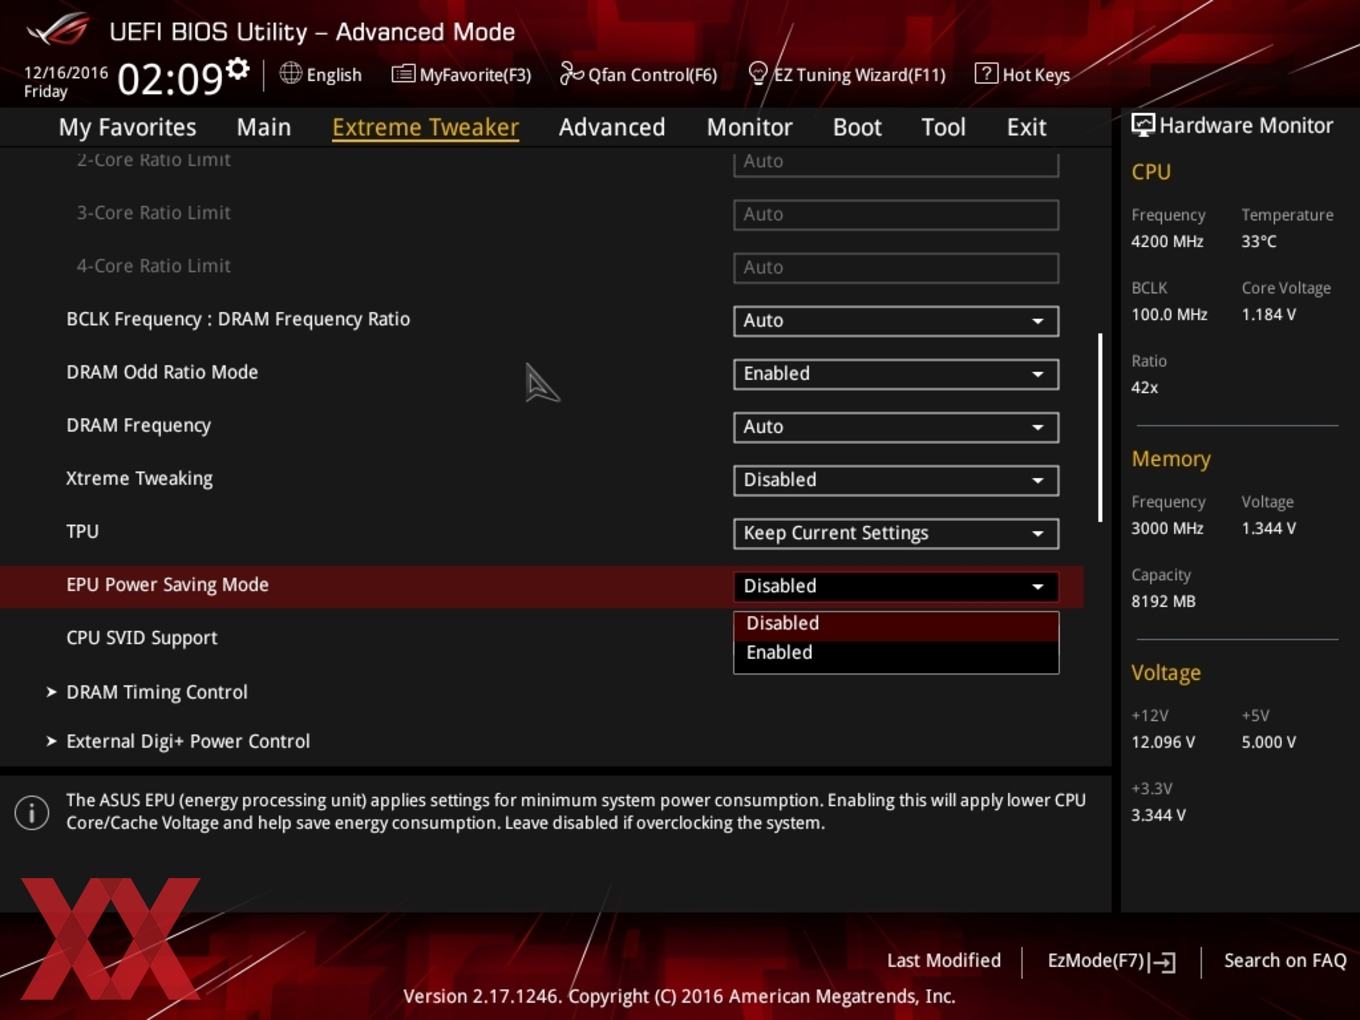
Task: Click the 4-Core Ratio Limit field
Action: point(896,268)
